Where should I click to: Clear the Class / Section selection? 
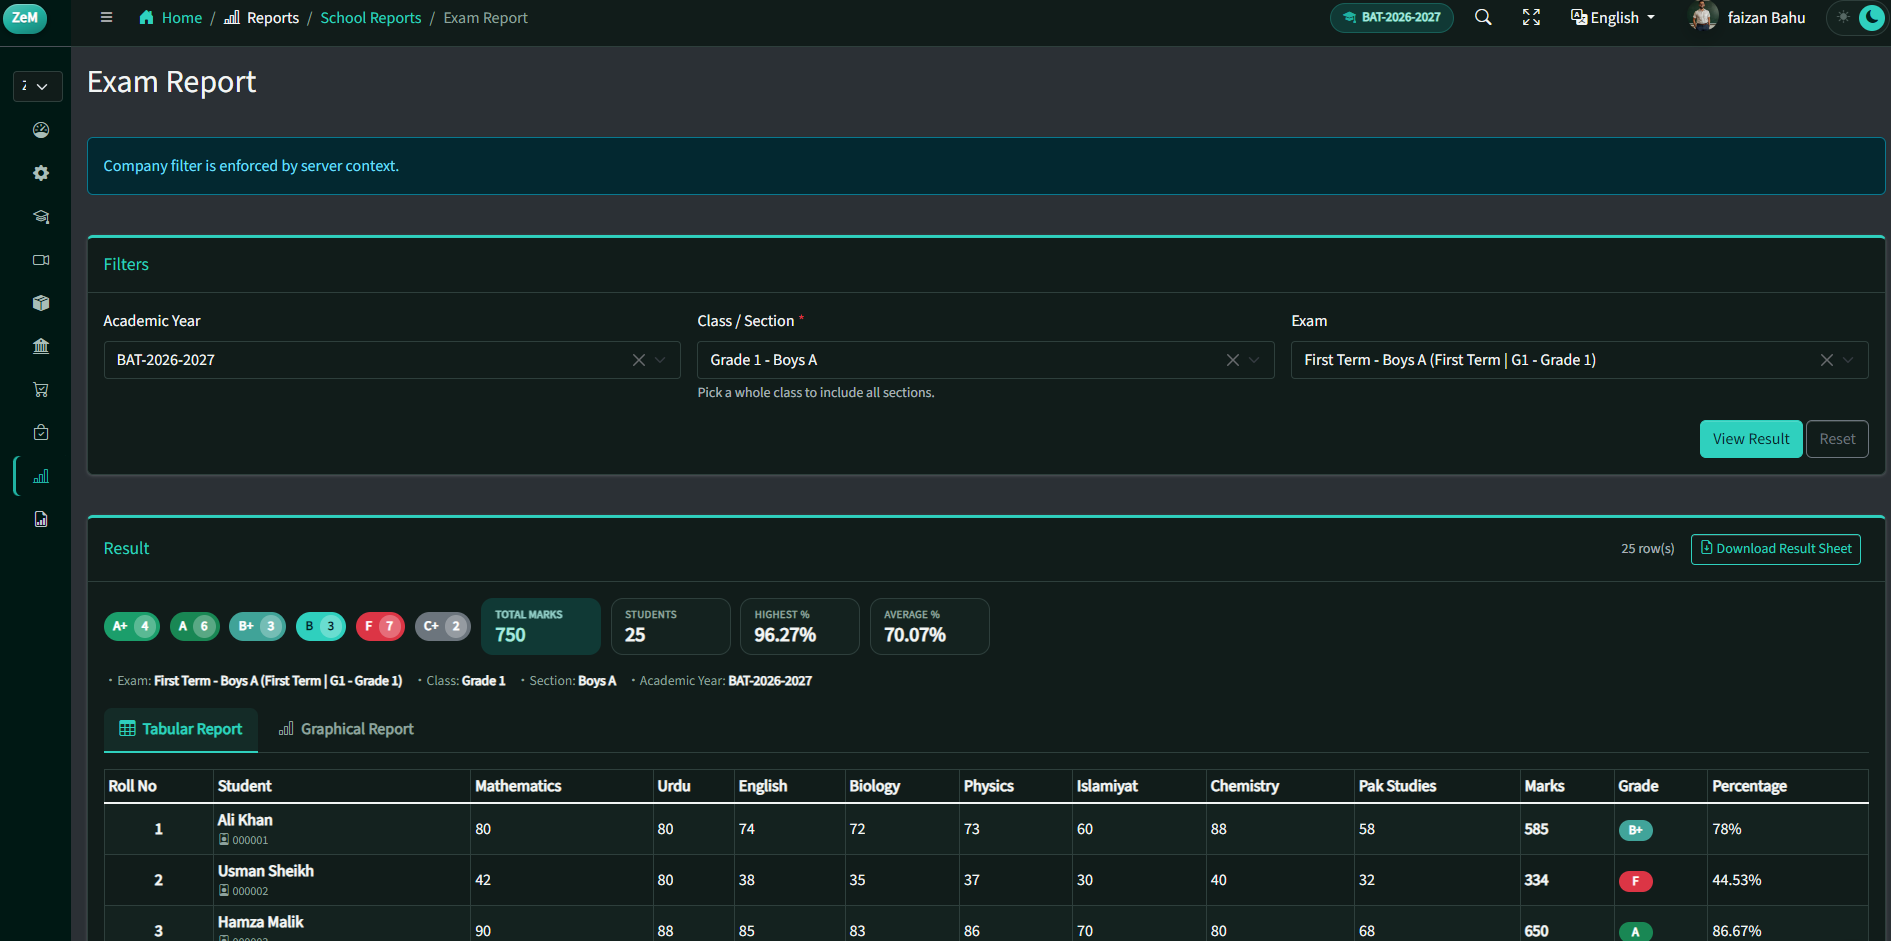(1232, 360)
